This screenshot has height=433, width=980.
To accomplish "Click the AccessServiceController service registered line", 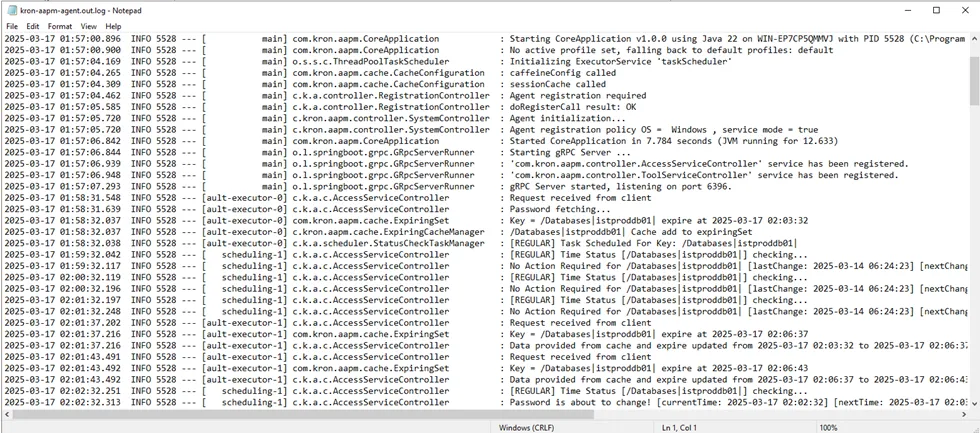I will (x=709, y=164).
